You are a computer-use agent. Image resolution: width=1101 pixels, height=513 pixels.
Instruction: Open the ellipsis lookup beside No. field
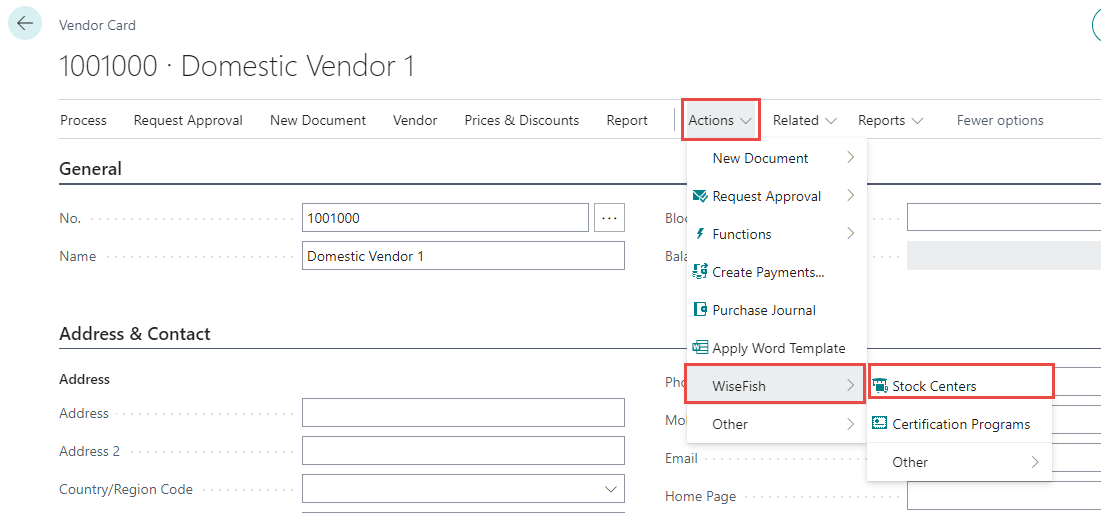(609, 218)
